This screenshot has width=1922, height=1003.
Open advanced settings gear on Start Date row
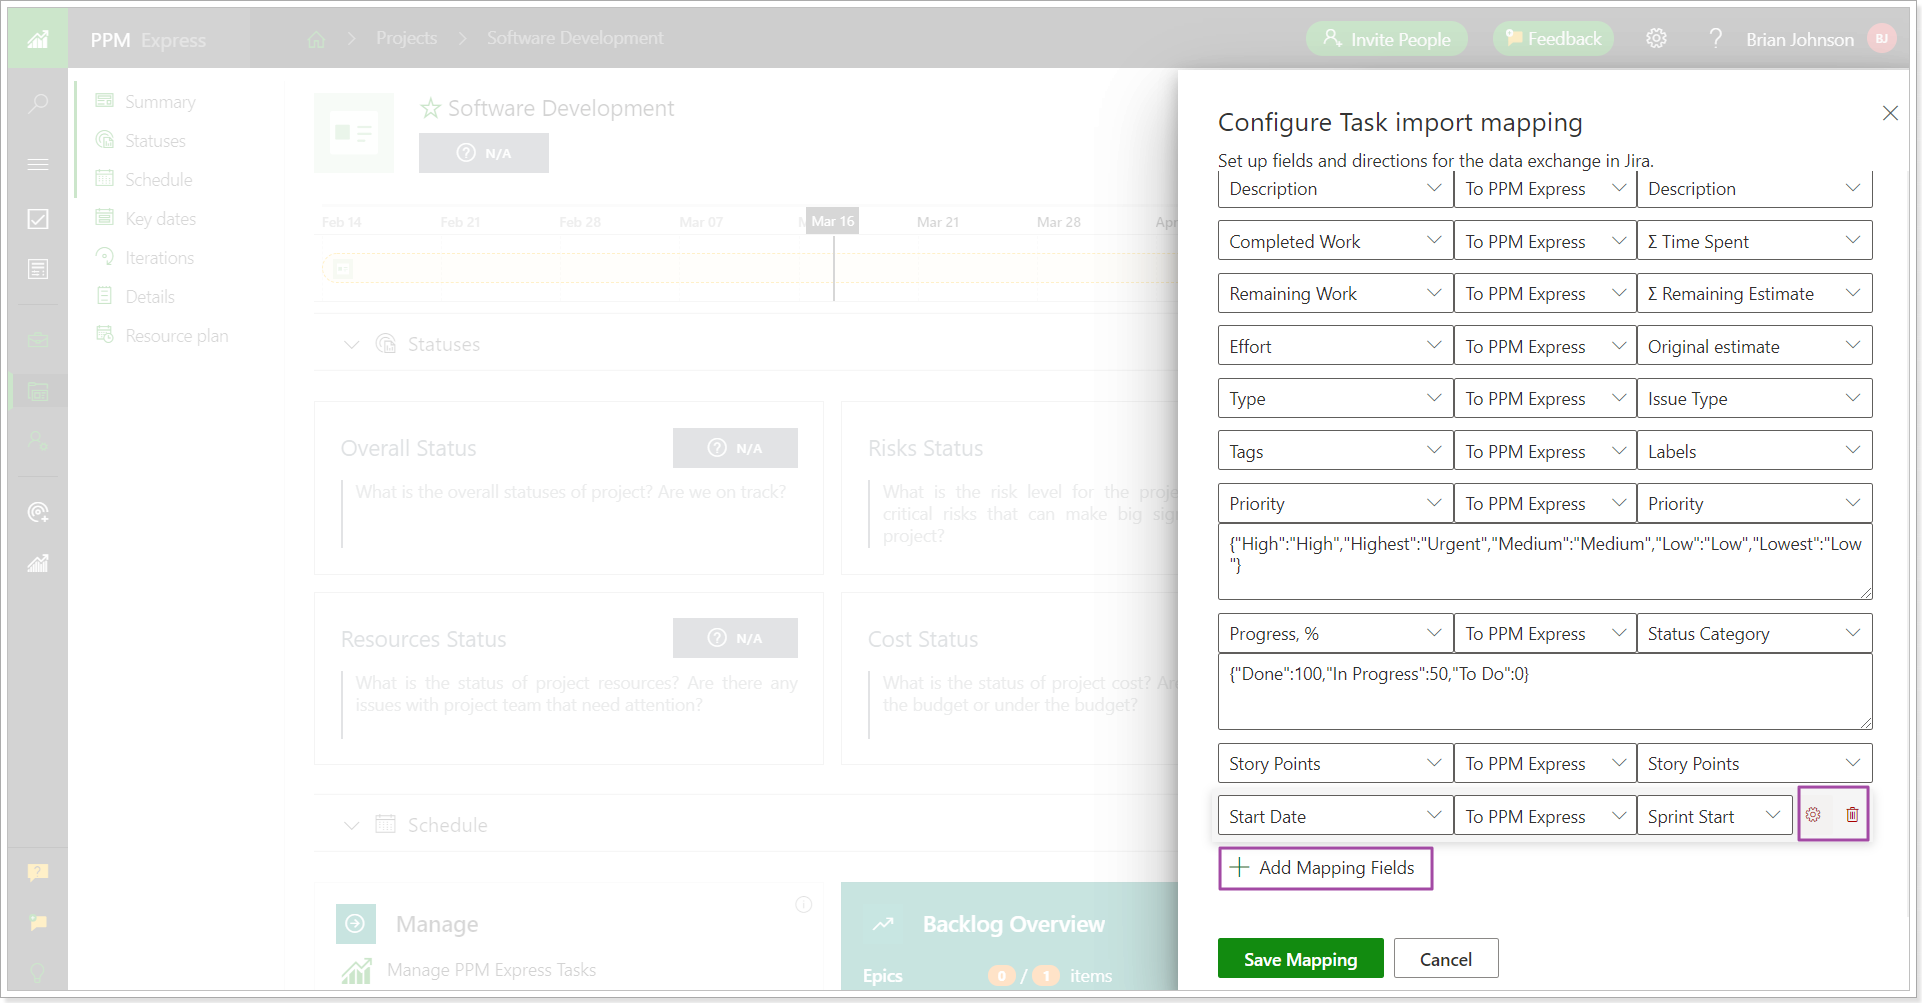[1813, 814]
